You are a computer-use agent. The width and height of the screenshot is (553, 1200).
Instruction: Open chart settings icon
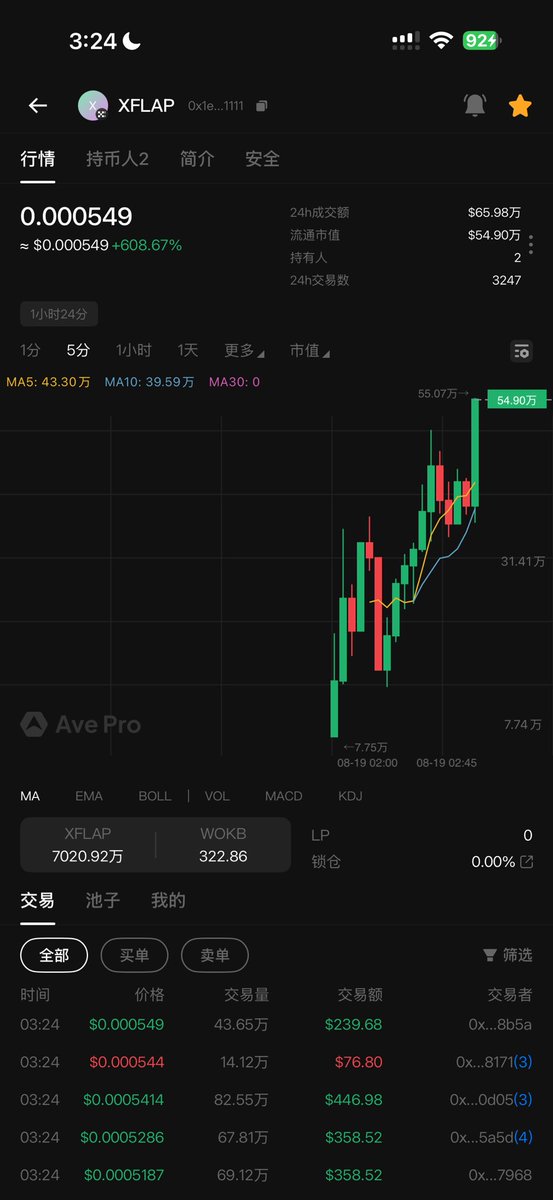coord(521,351)
